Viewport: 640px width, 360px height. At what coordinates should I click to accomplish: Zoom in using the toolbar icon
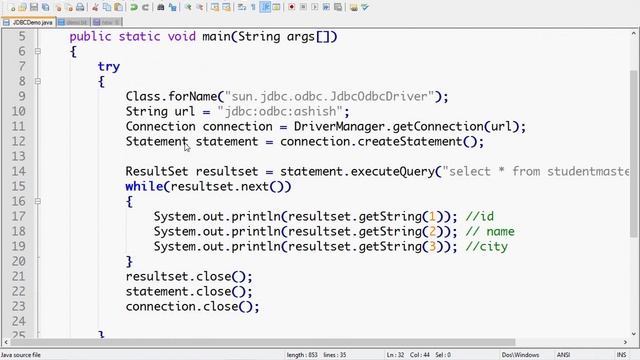(188, 7)
